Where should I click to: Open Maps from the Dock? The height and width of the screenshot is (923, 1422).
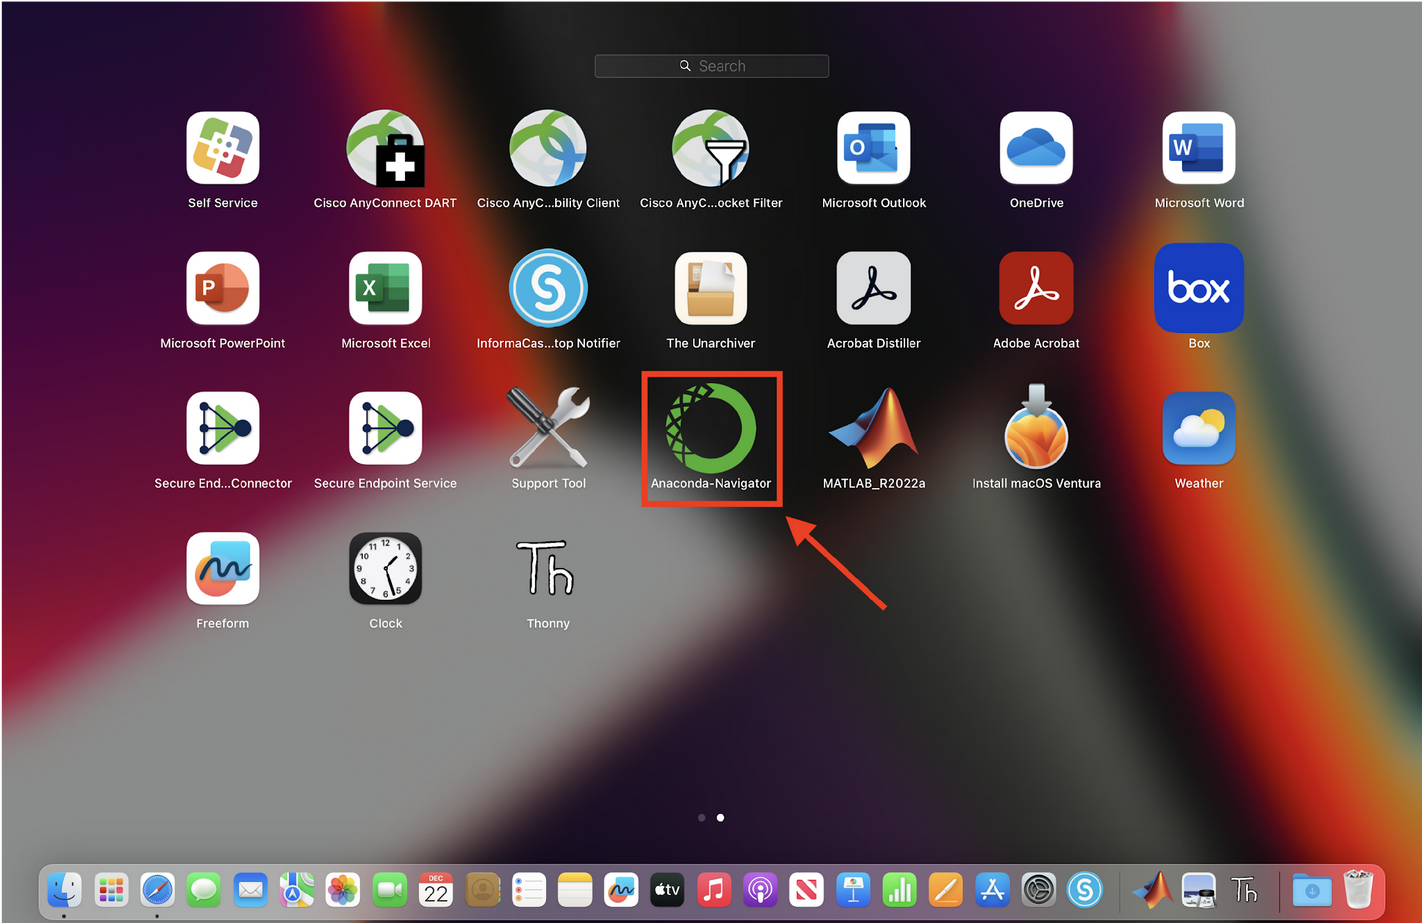tap(296, 889)
